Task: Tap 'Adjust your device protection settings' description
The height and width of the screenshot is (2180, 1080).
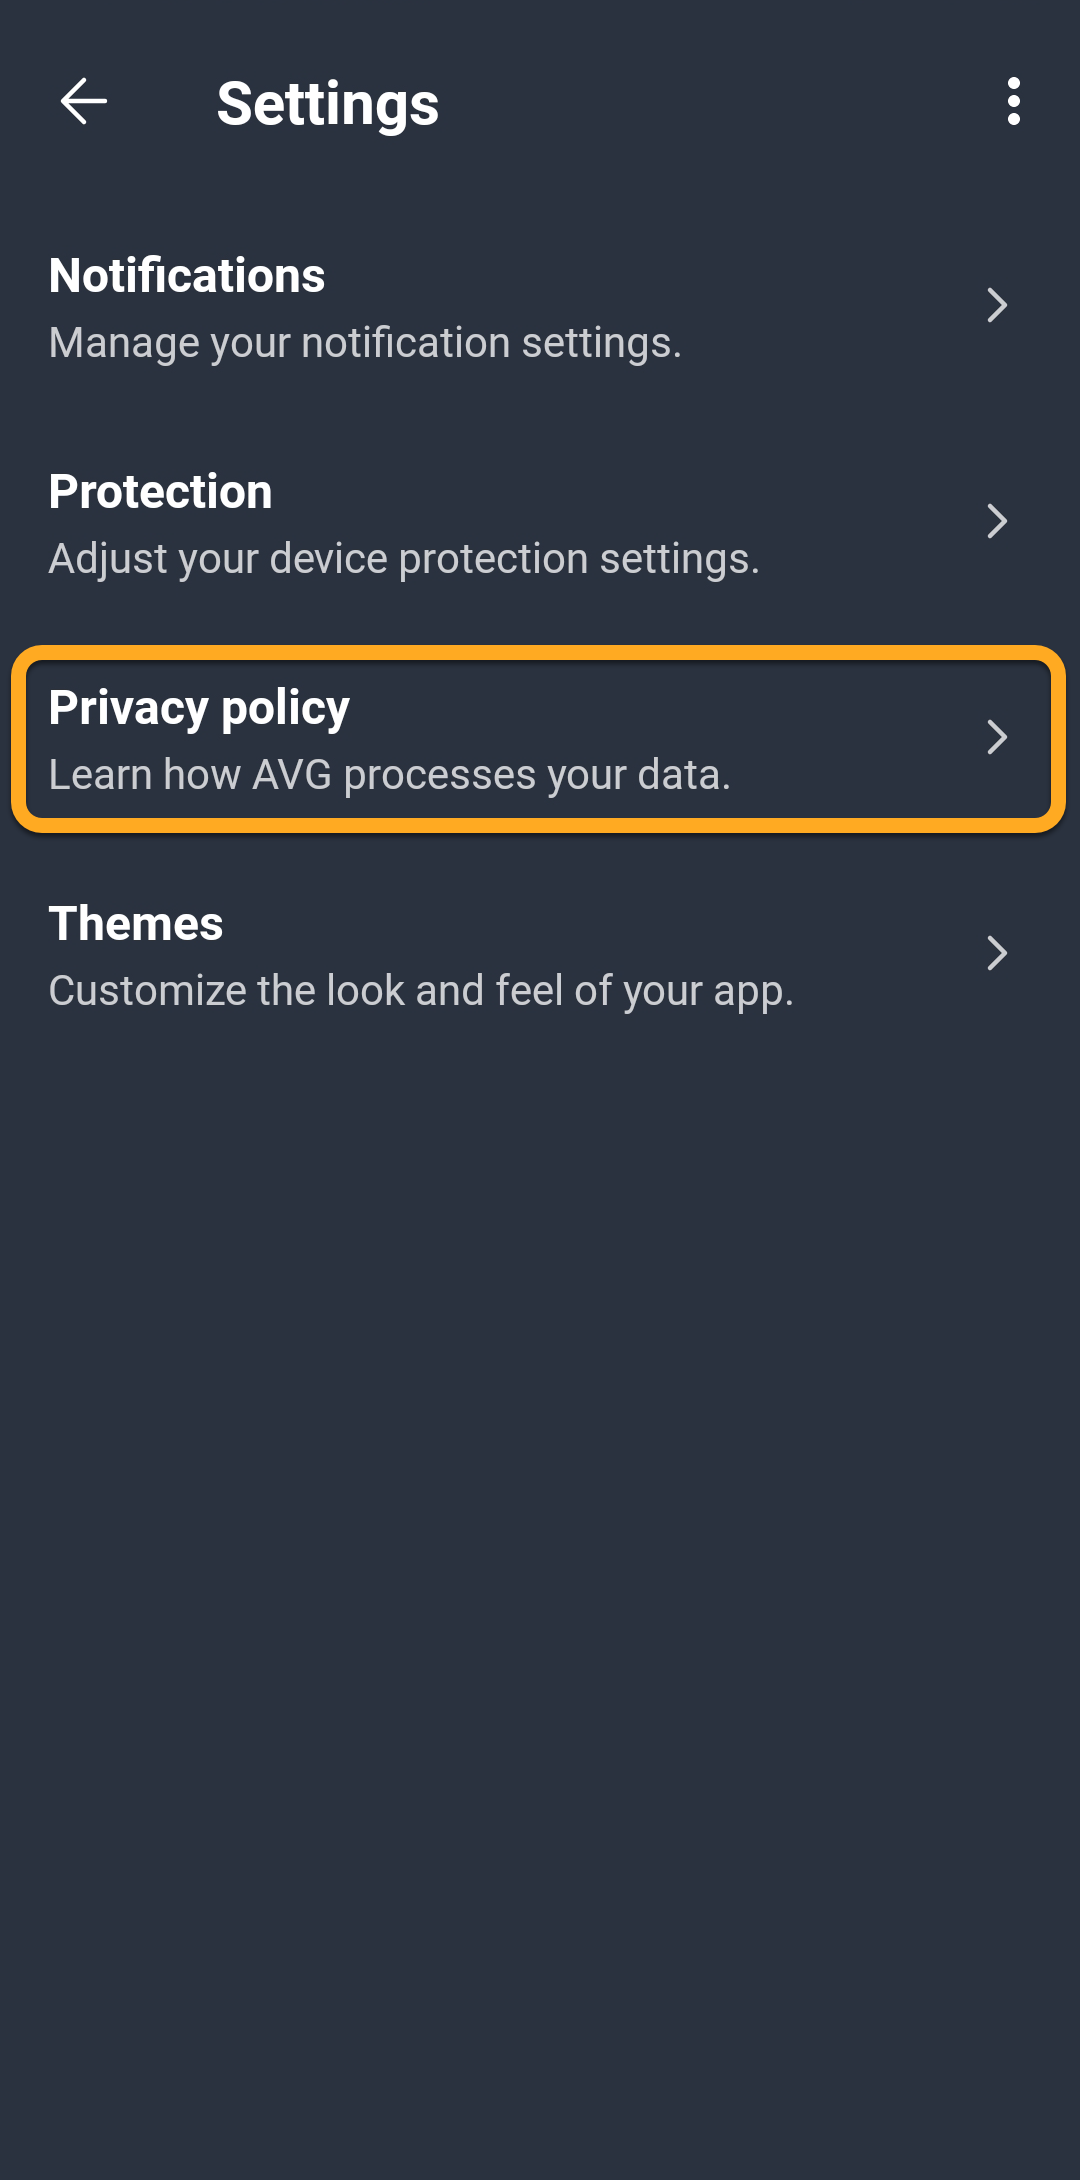Action: 404,559
